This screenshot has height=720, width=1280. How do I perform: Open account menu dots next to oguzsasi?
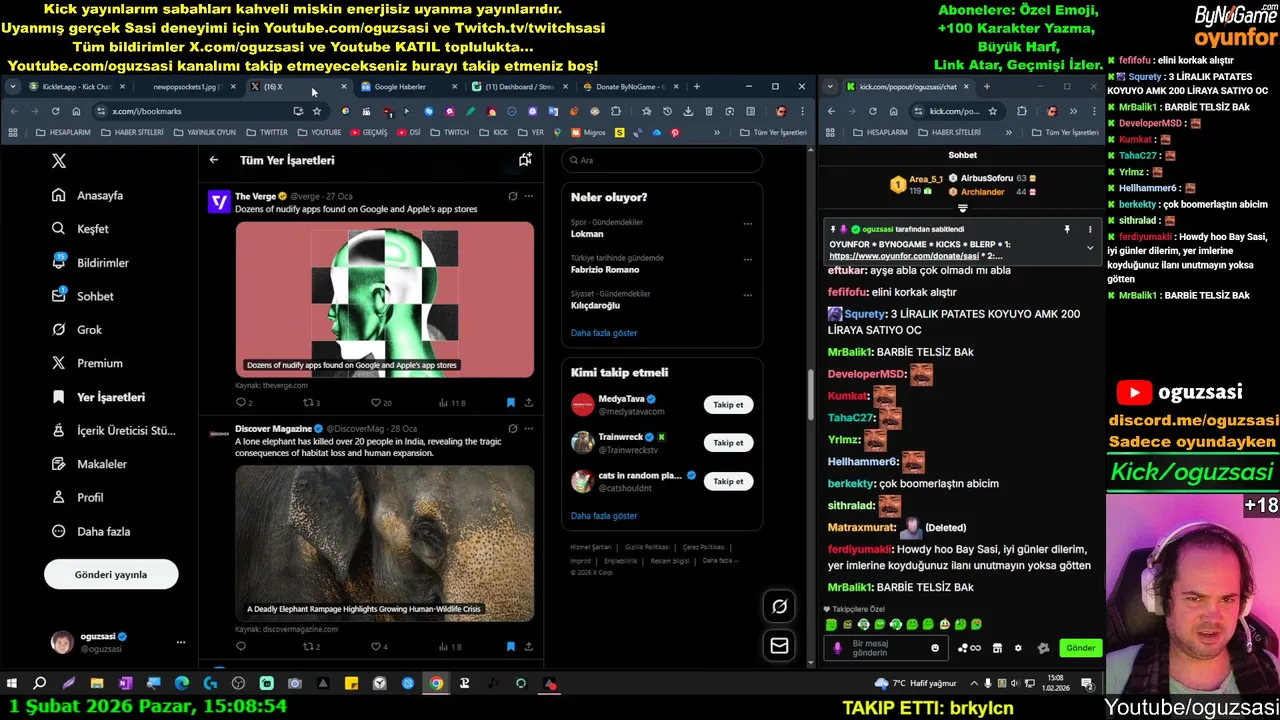click(181, 642)
